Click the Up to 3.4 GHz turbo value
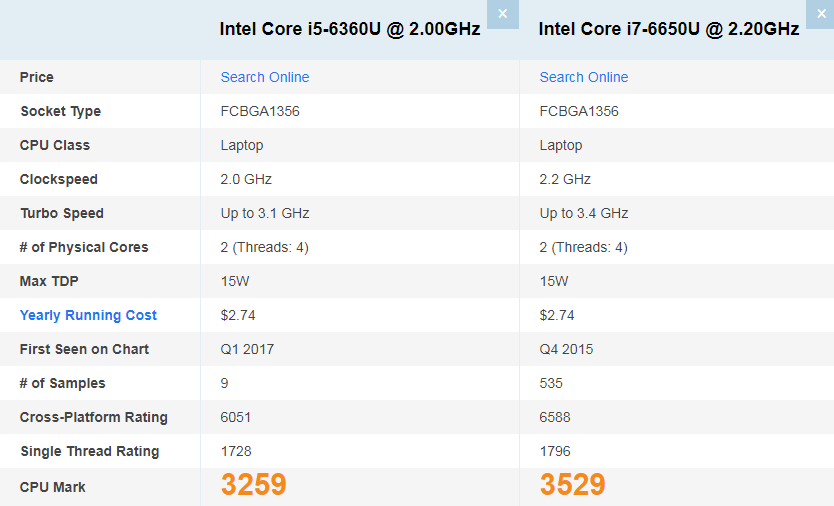834x506 pixels. [x=584, y=213]
